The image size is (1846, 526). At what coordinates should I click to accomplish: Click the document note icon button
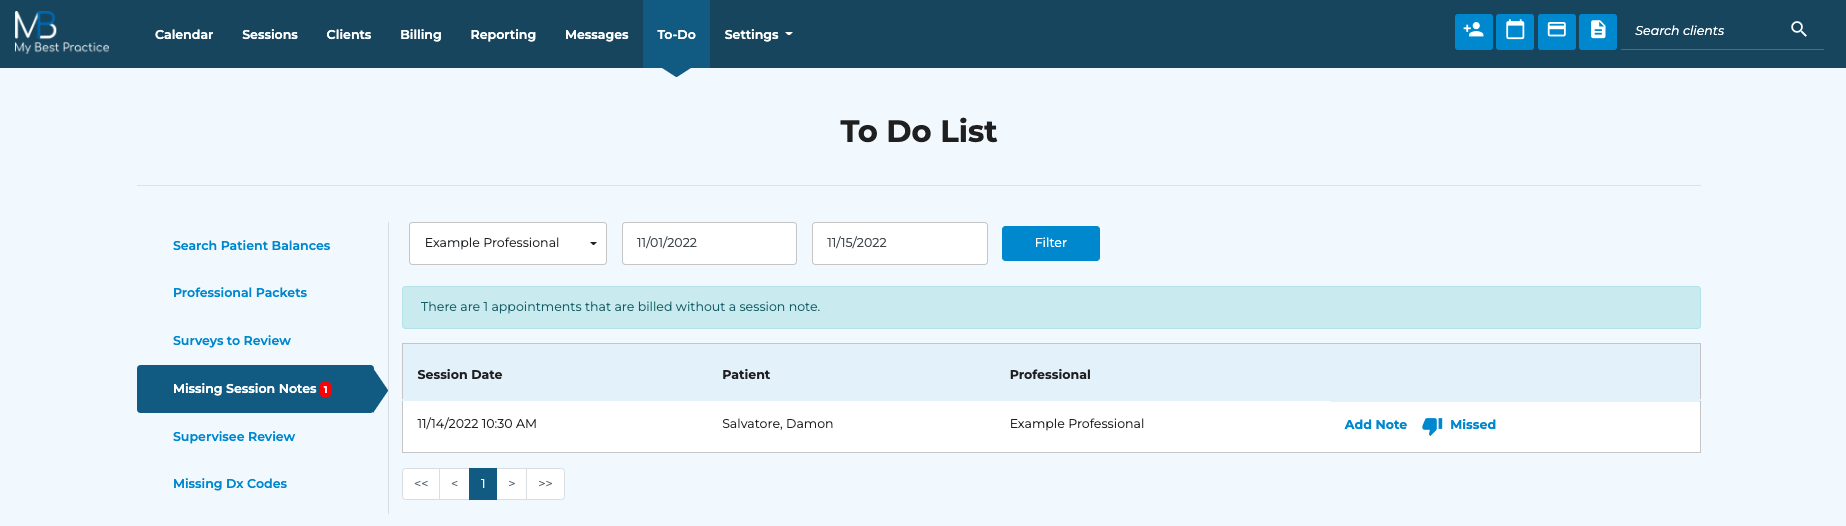[x=1598, y=31]
